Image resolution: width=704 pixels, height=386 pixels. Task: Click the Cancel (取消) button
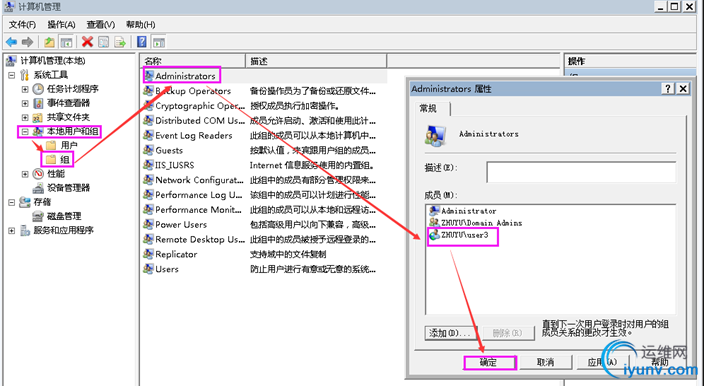point(546,362)
